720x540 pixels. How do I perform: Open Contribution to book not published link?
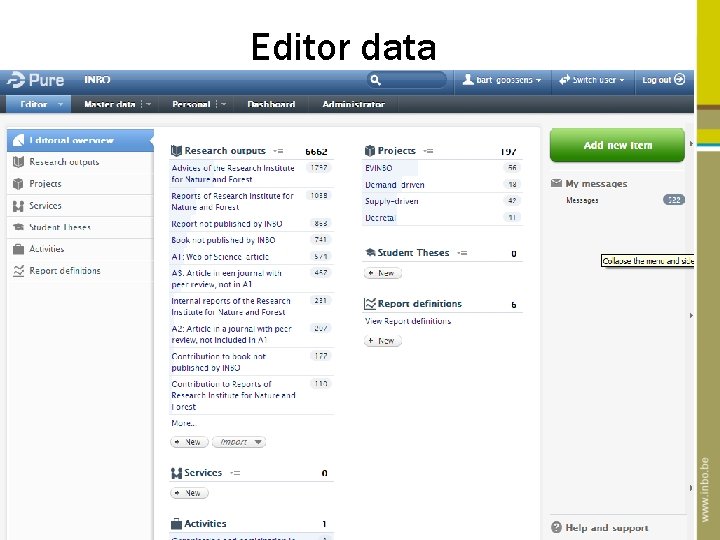(x=219, y=362)
